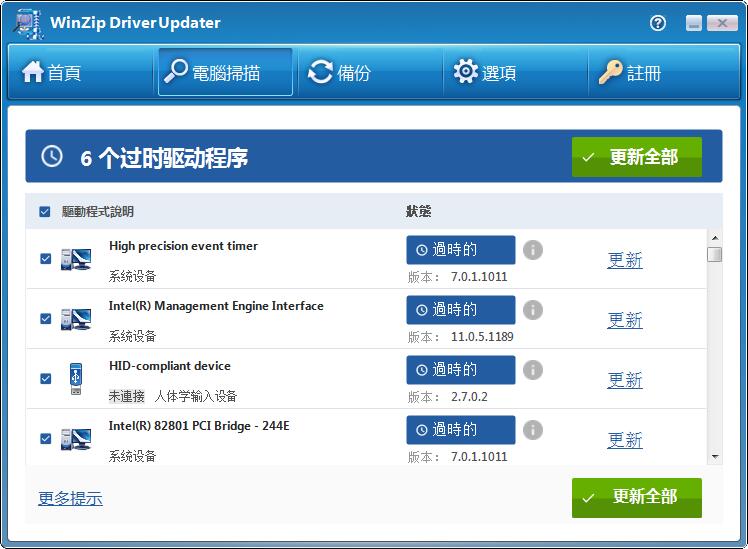Select the Intel(R) Management Engine Interface name
The image size is (748, 549).
point(216,306)
